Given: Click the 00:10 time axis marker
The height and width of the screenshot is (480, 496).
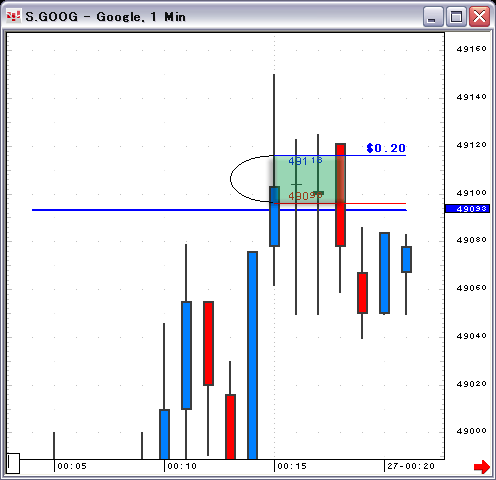Looking at the screenshot, I should (182, 466).
